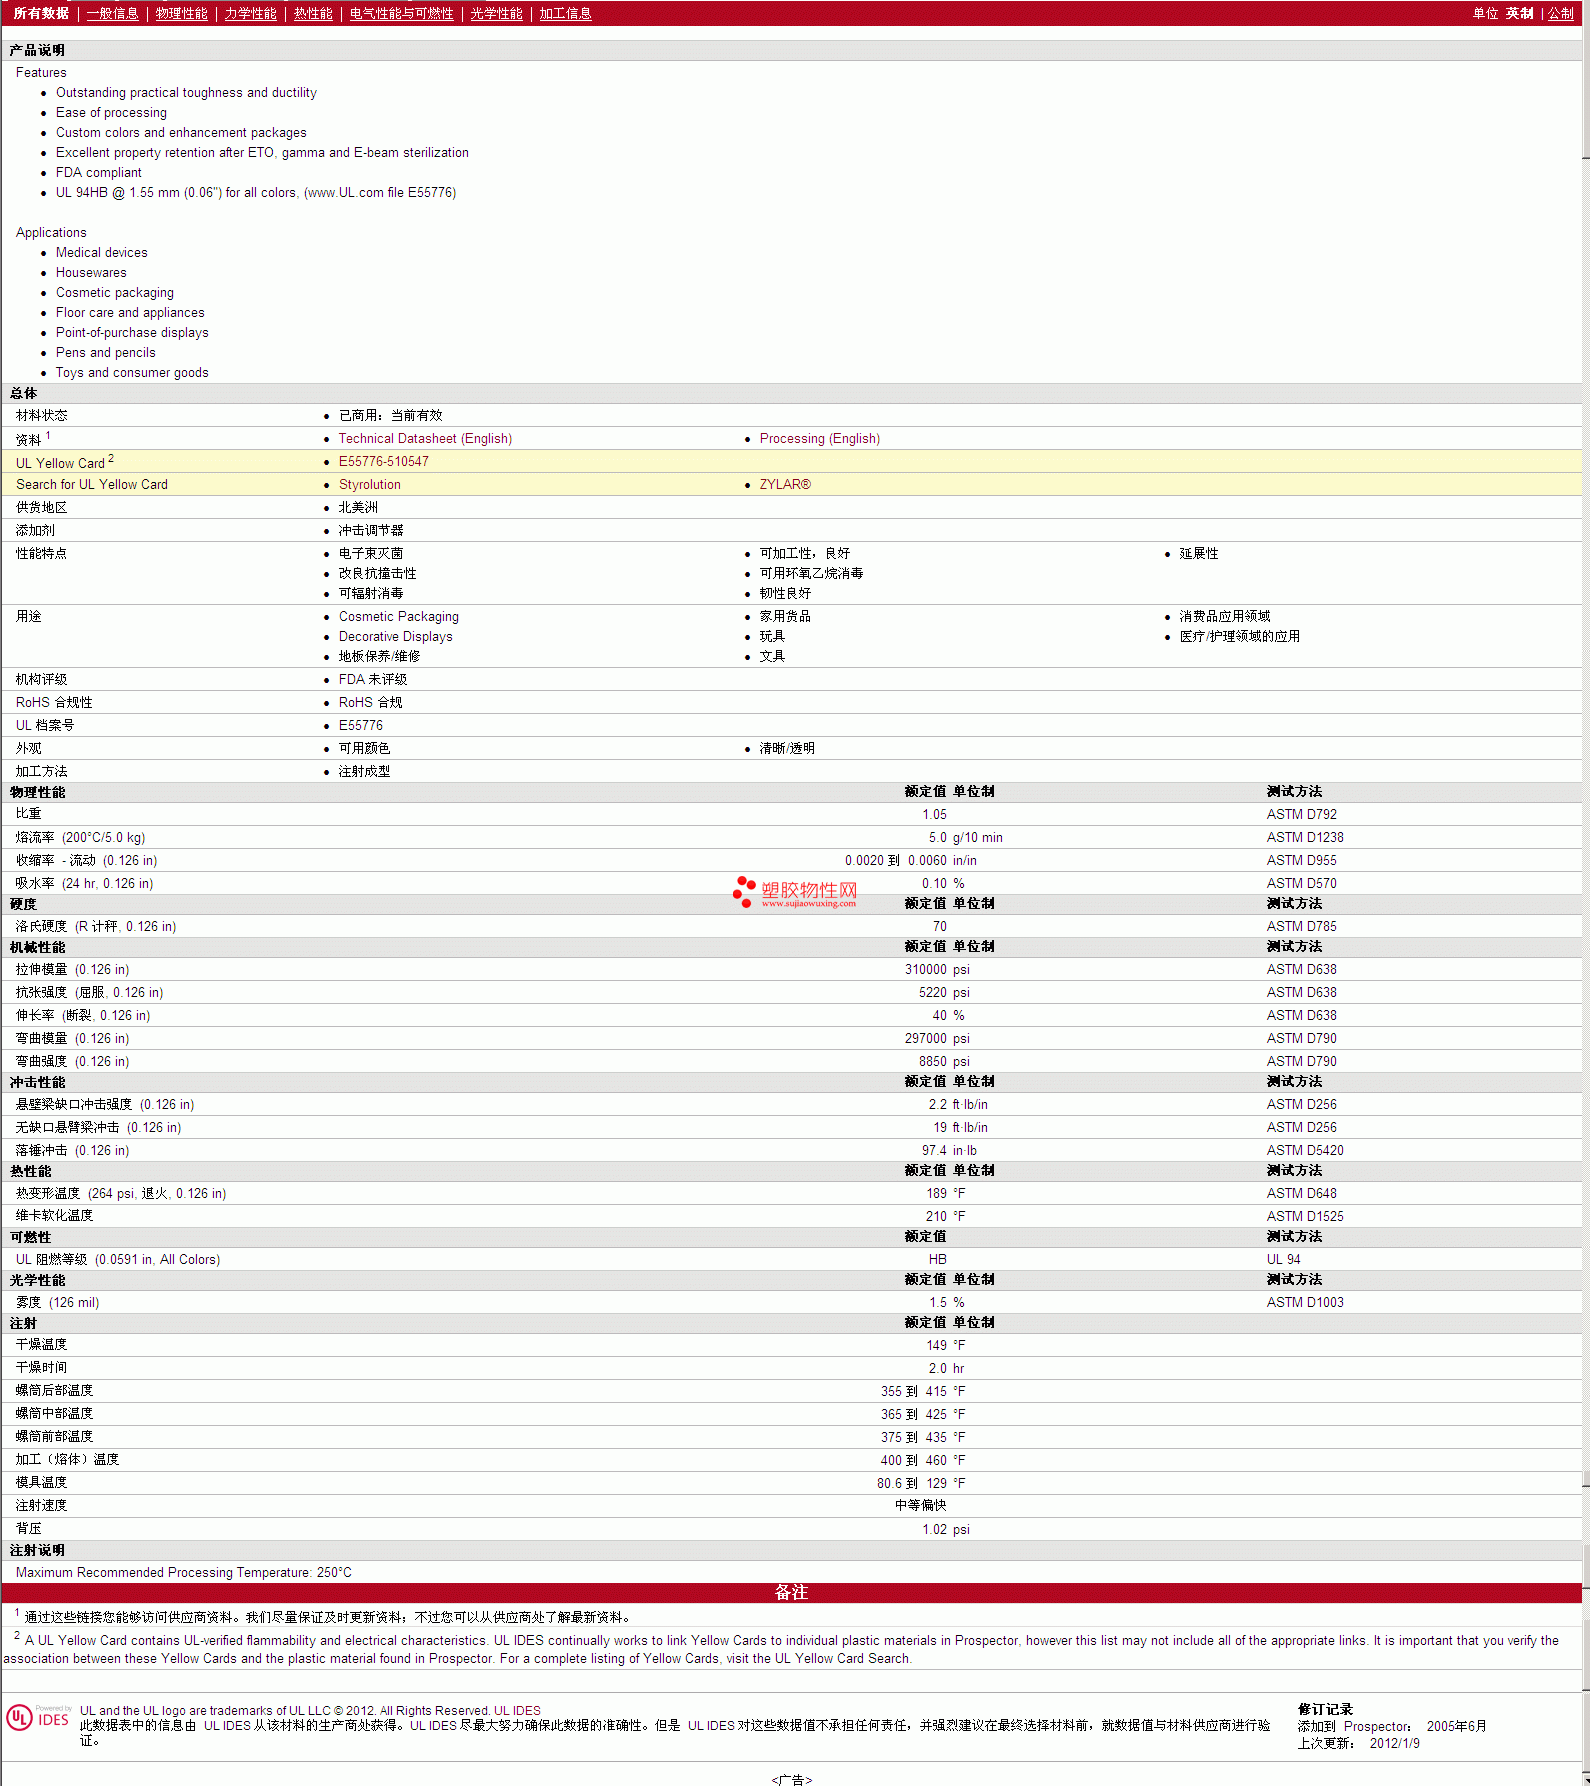The image size is (1590, 1786).
Task: Switch to the 物理性能 tab in the top bar
Action: tap(182, 14)
